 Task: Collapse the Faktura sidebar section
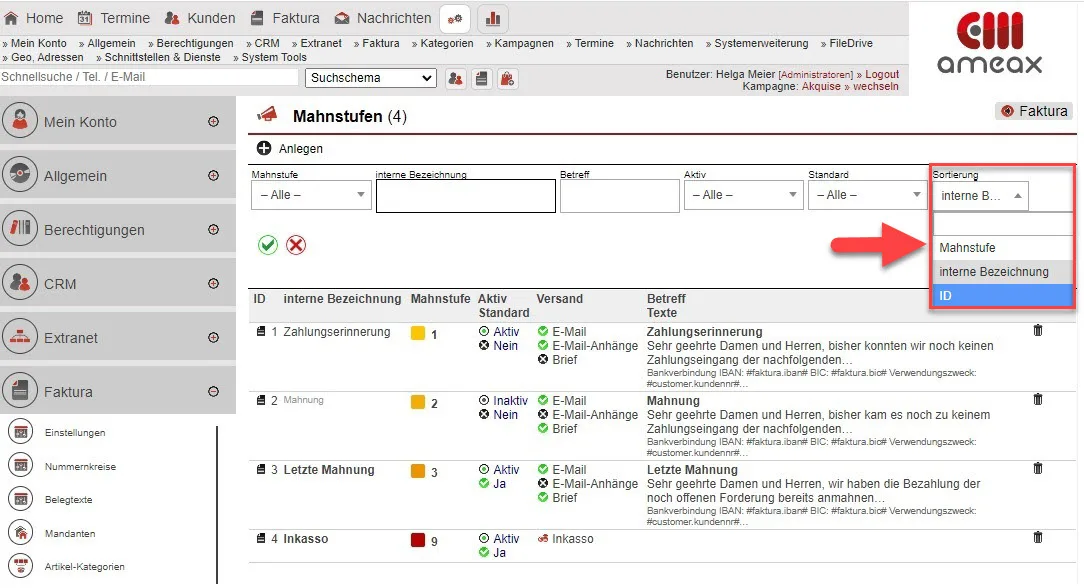click(213, 392)
